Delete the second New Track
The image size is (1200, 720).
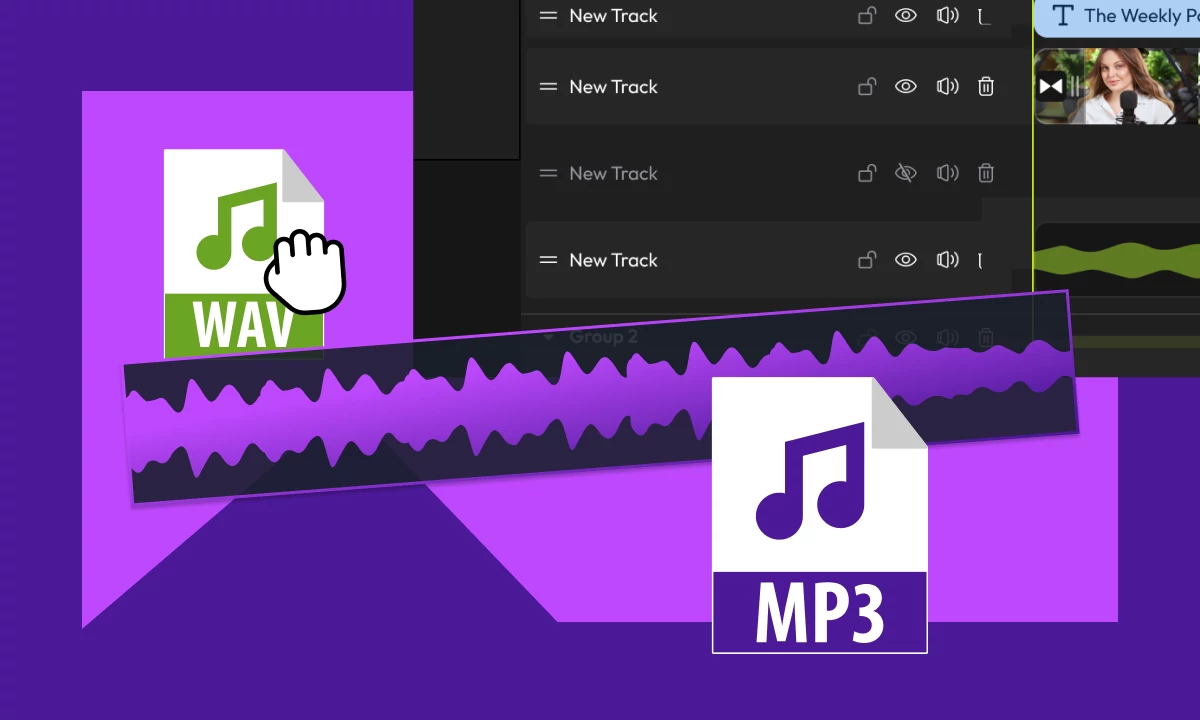pos(986,86)
